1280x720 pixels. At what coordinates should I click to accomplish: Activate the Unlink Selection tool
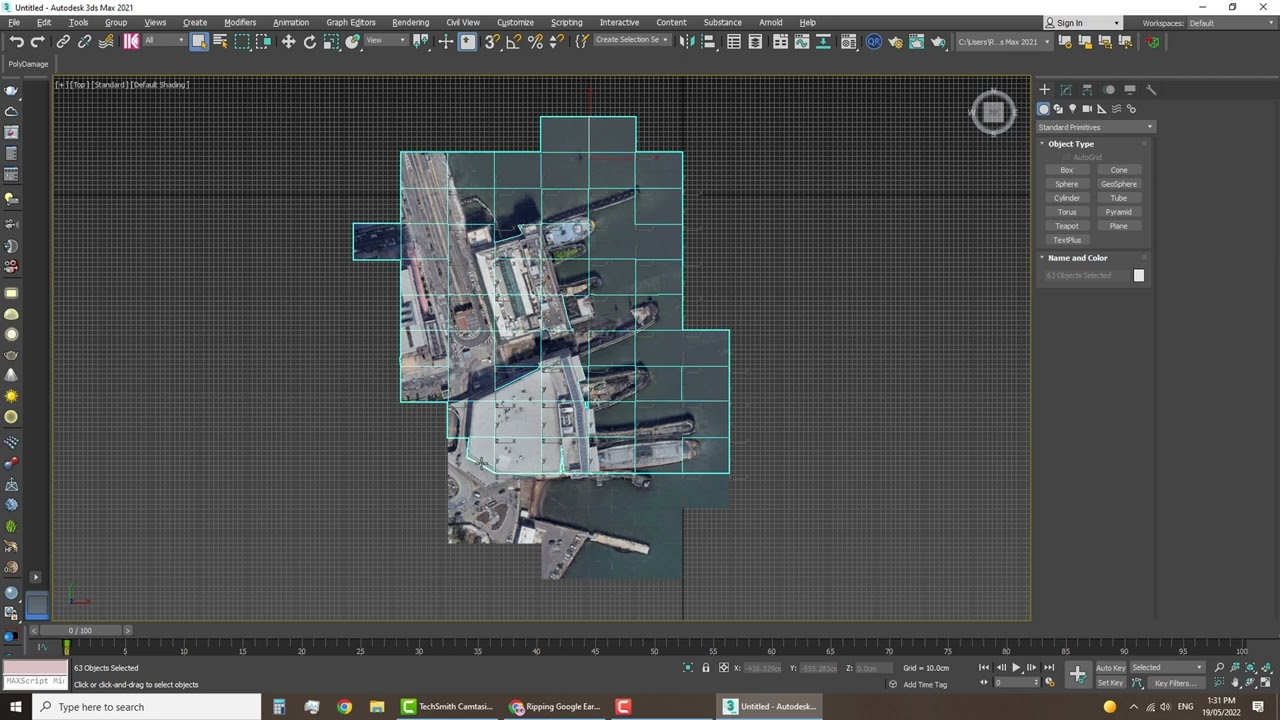85,41
